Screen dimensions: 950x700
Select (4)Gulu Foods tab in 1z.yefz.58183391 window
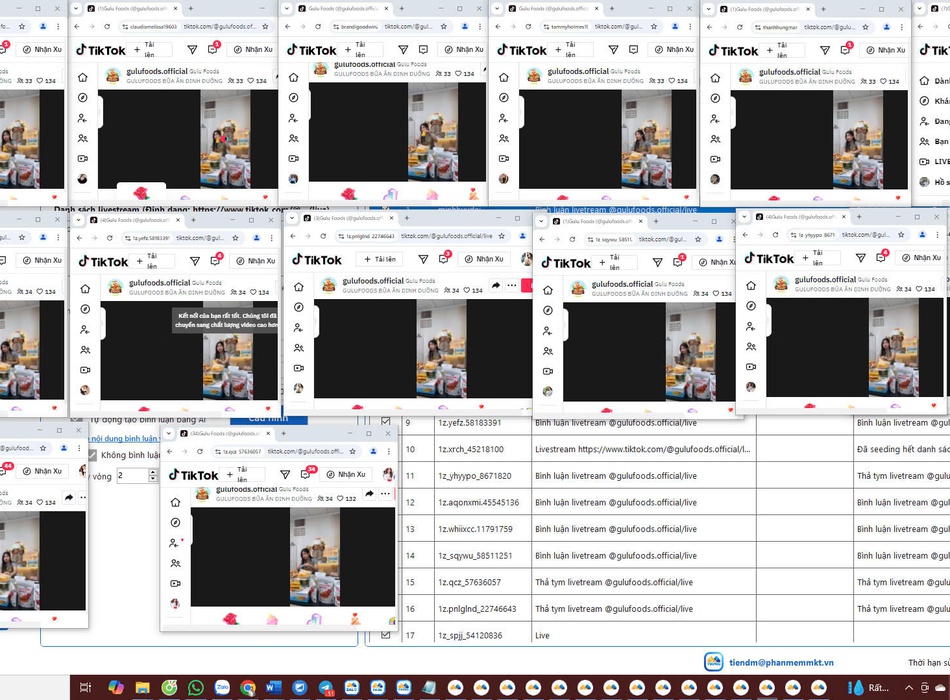pos(135,220)
